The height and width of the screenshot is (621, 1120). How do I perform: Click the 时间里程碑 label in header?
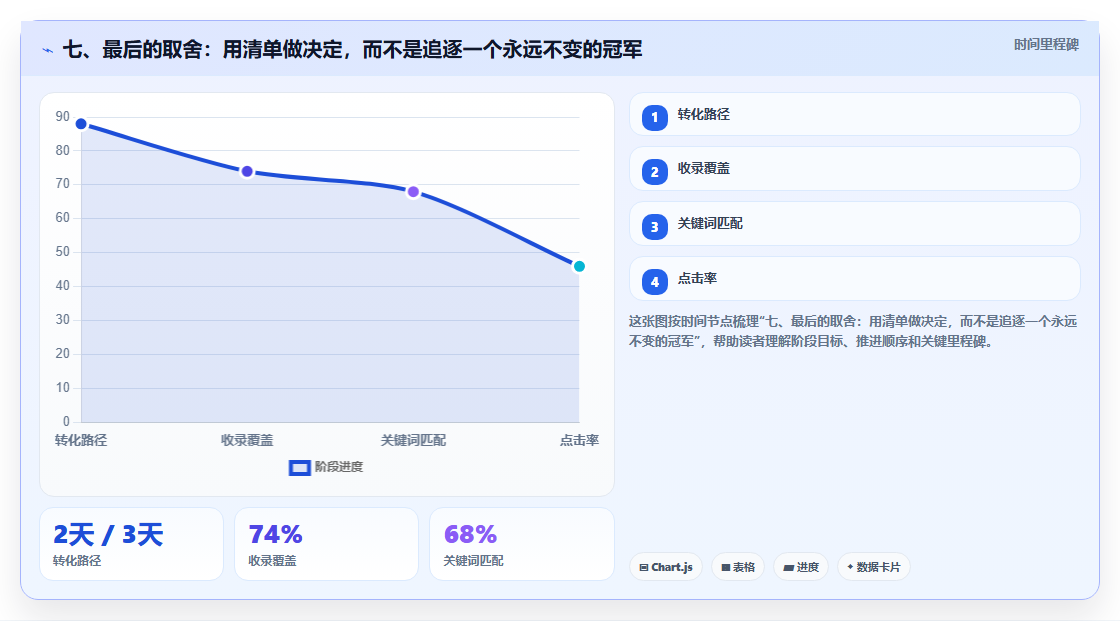coord(1046,45)
